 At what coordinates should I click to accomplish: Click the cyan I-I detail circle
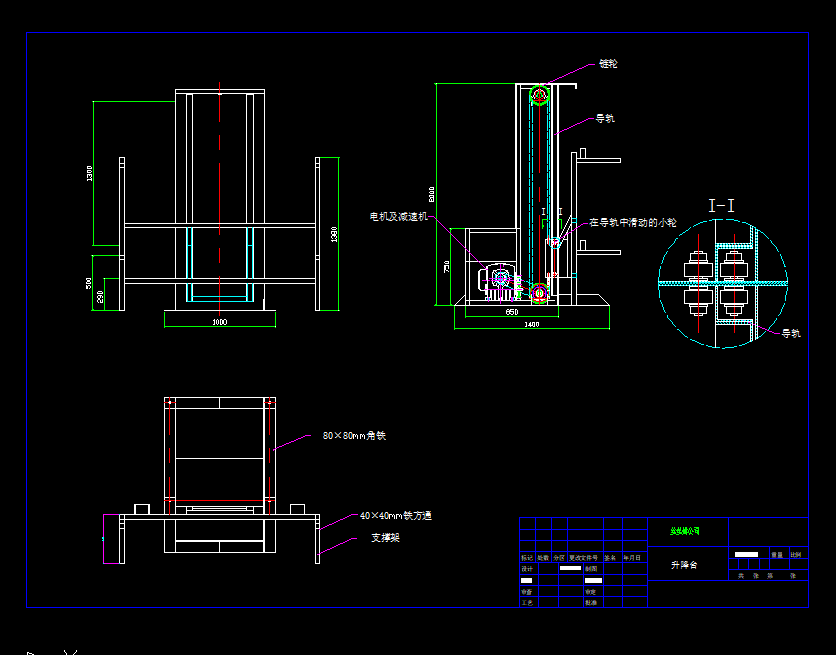pos(723,284)
